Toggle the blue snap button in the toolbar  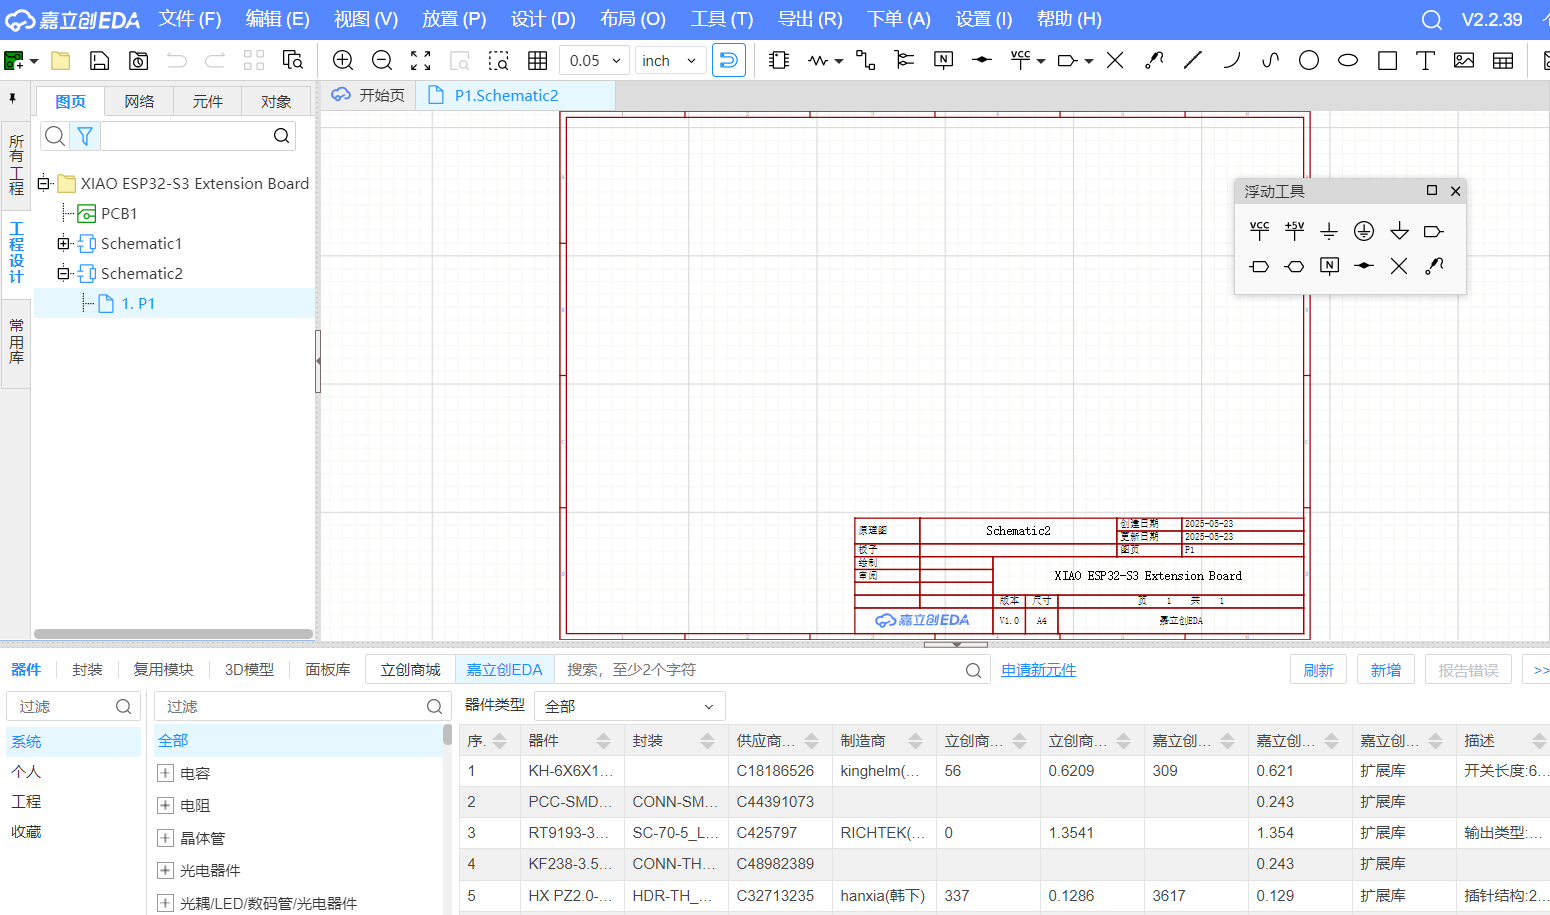pyautogui.click(x=729, y=60)
